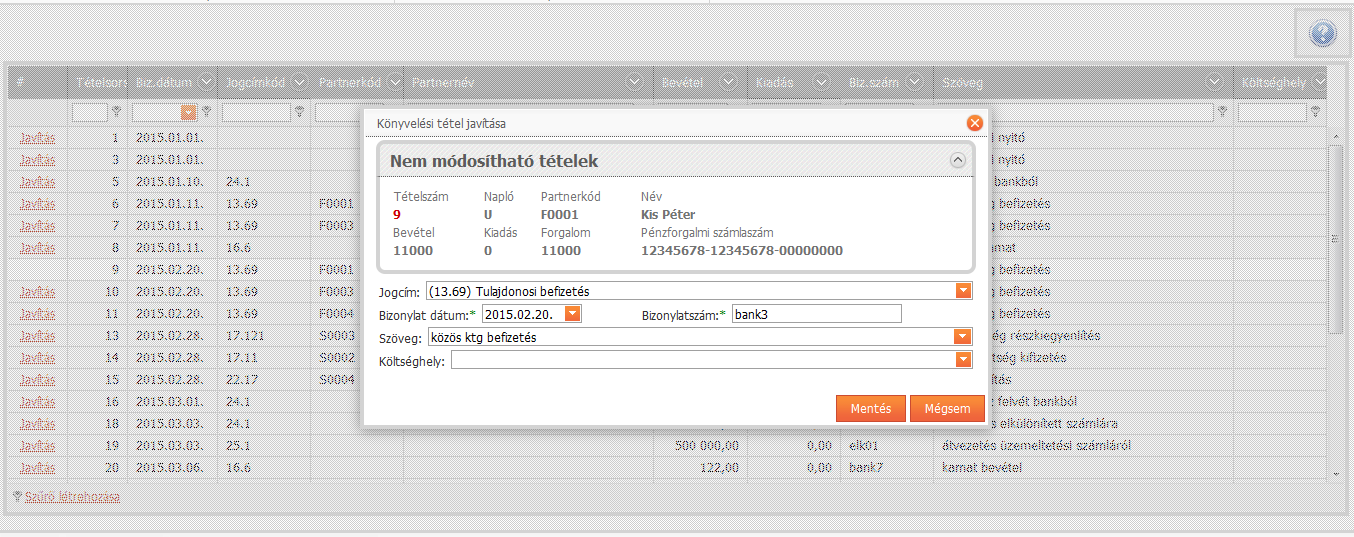Click Javítás link for row 20
1354x537 pixels.
coord(38,467)
